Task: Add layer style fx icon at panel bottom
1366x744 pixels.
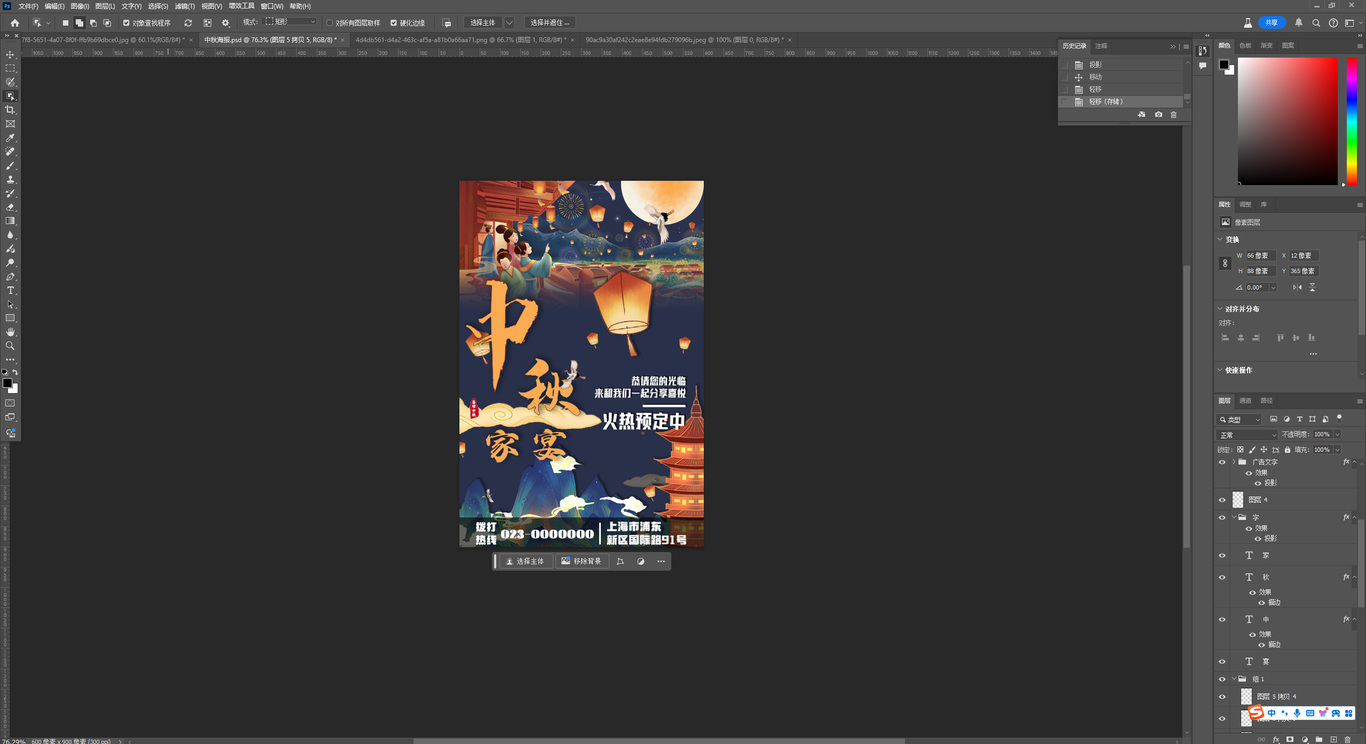Action: (x=1276, y=740)
